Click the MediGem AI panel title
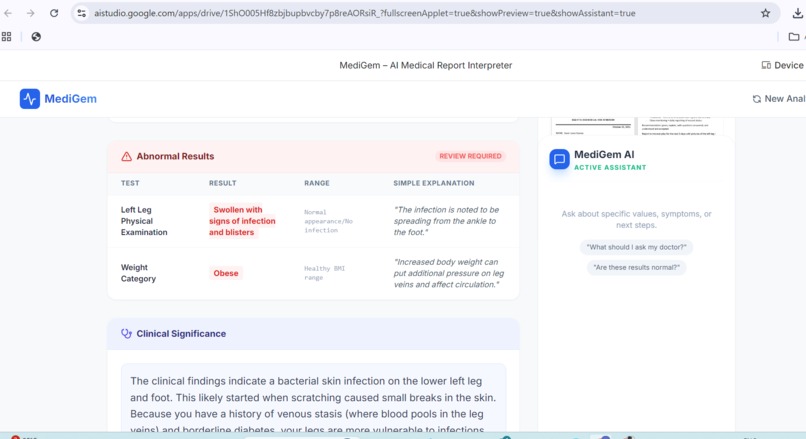 click(x=604, y=154)
